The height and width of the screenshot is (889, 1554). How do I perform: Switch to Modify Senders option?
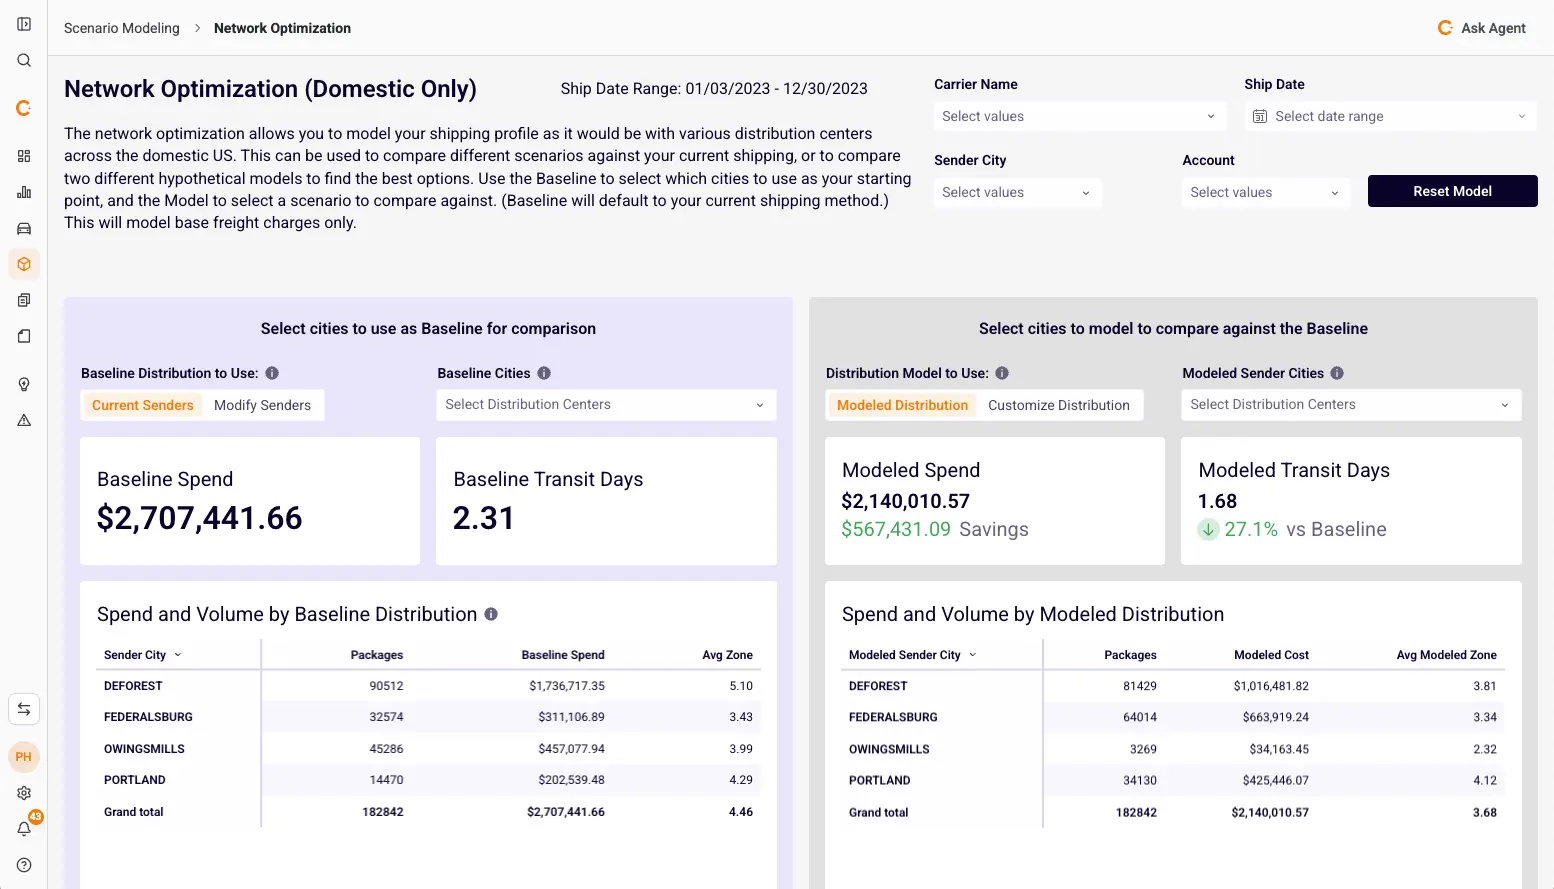click(x=262, y=405)
